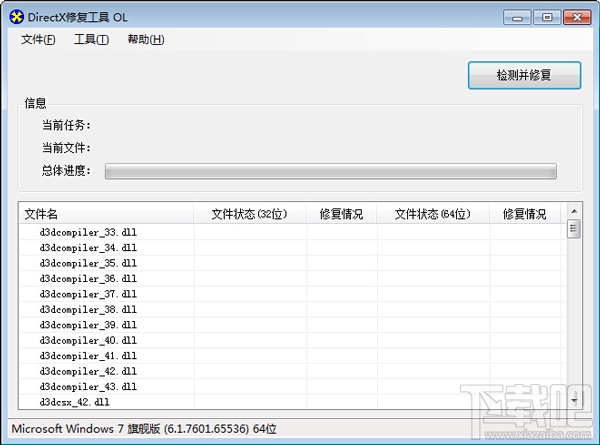Select row d3dcompiler_43.dll
The height and width of the screenshot is (445, 600).
coord(293,386)
